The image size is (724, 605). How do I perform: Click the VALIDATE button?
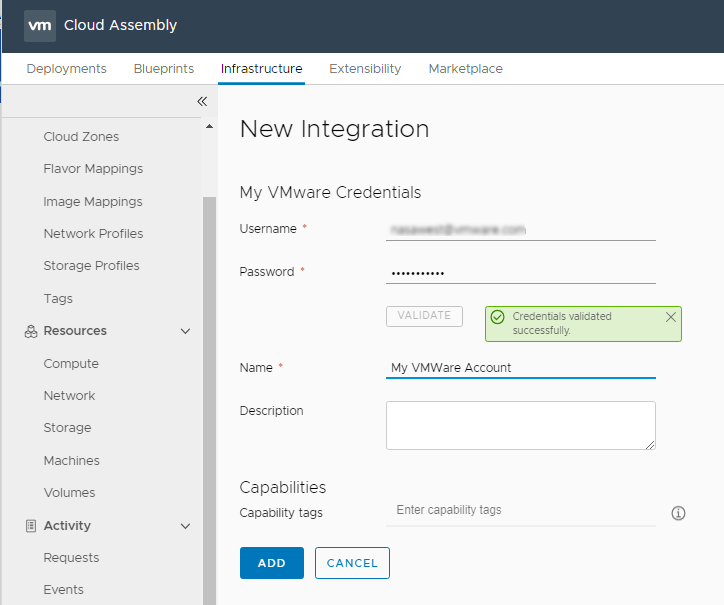(x=424, y=316)
